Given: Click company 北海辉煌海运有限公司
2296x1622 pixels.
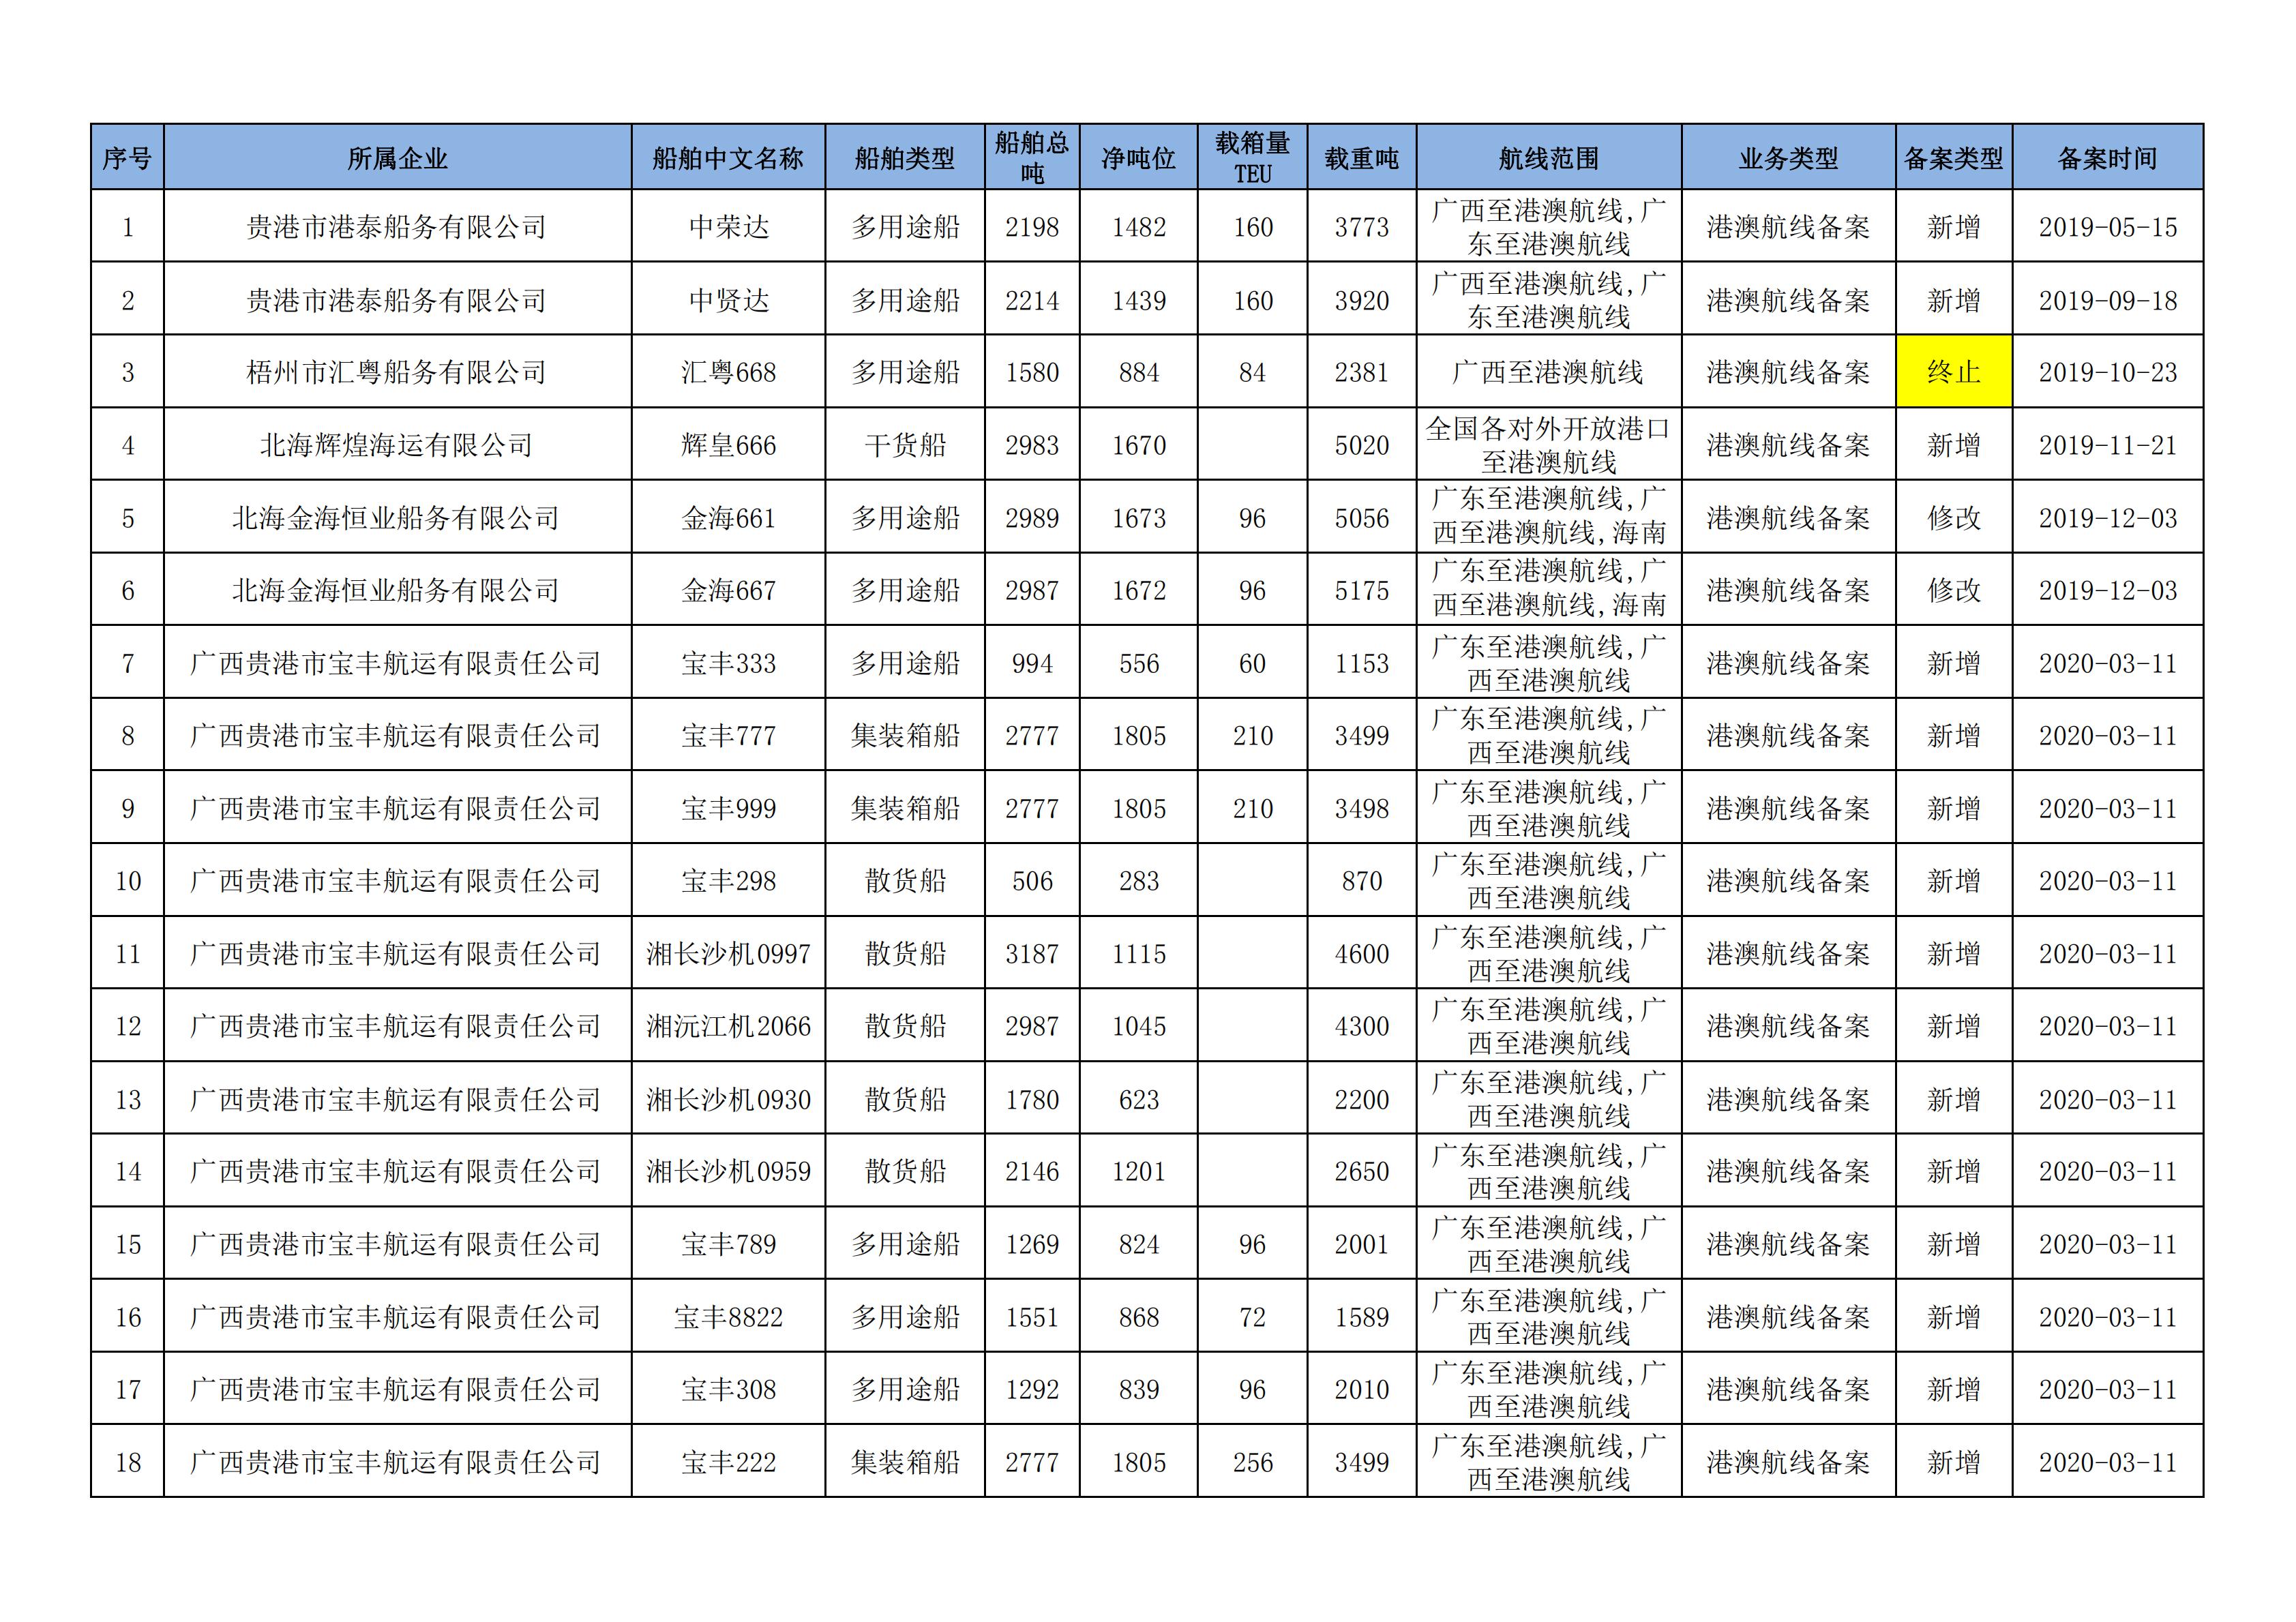Looking at the screenshot, I should point(397,445).
